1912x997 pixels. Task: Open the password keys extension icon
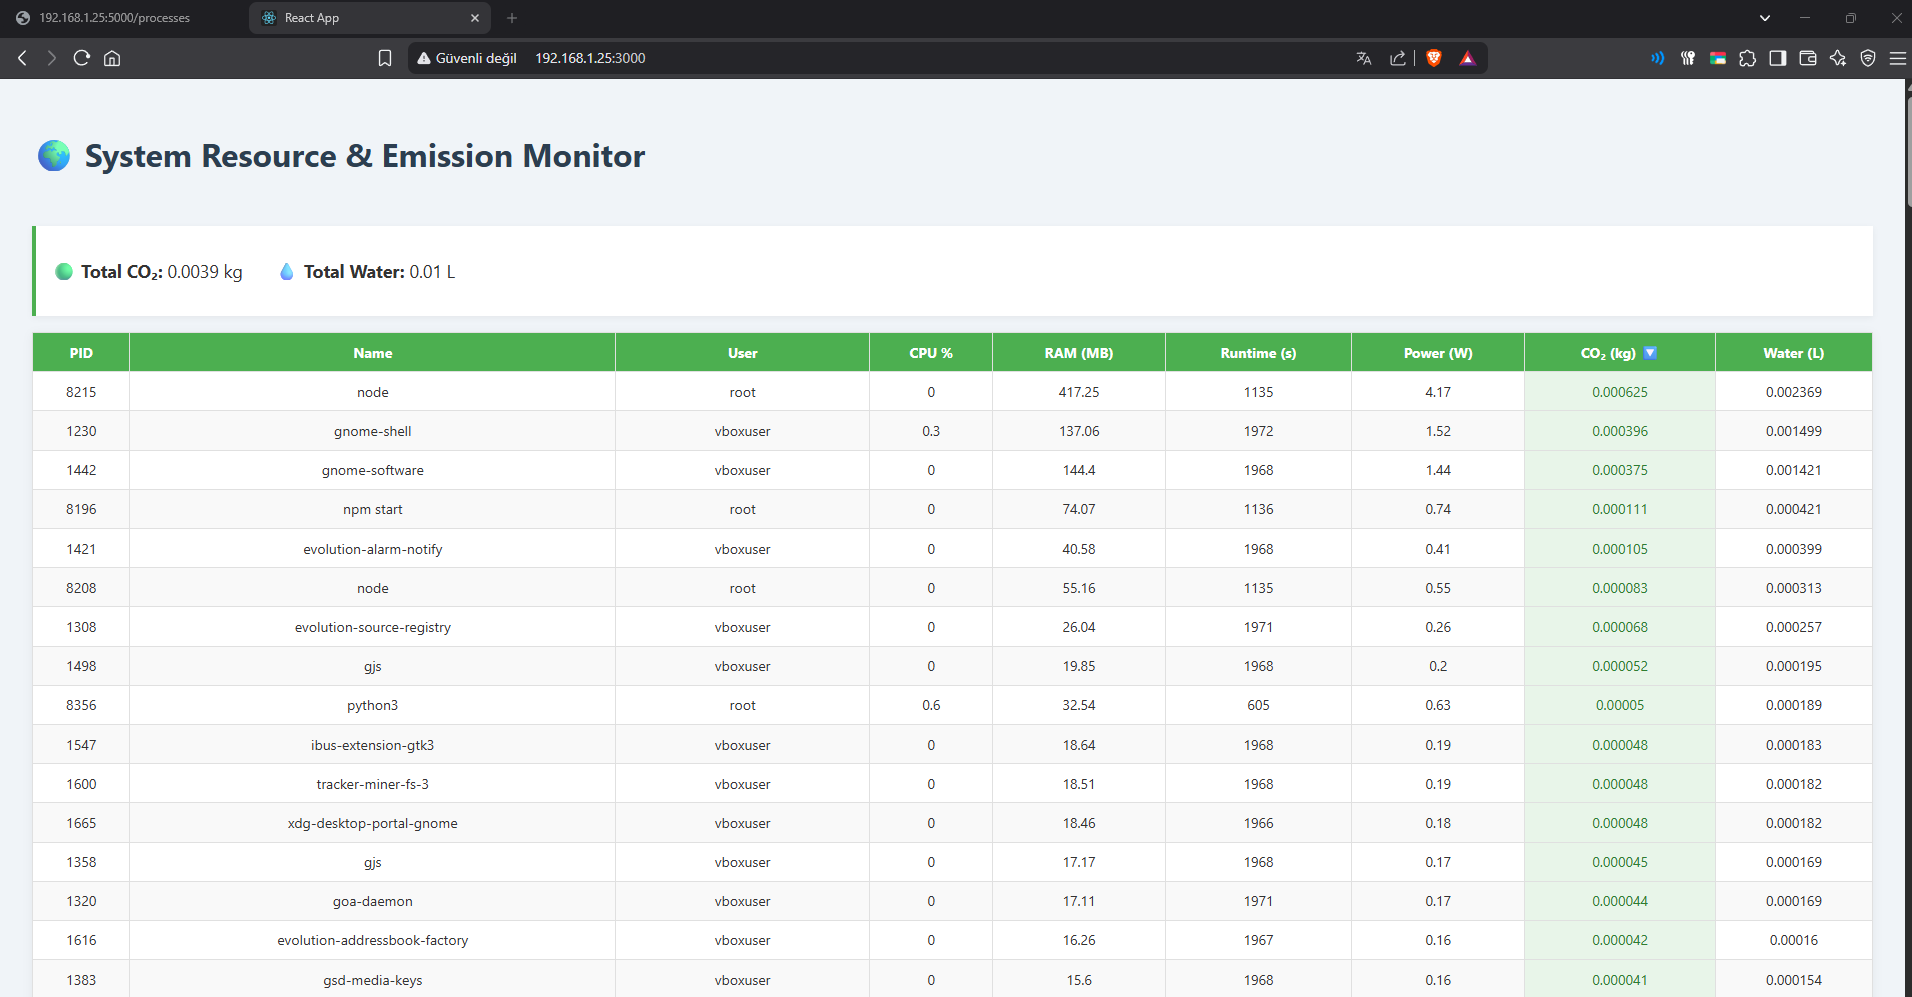[1688, 58]
